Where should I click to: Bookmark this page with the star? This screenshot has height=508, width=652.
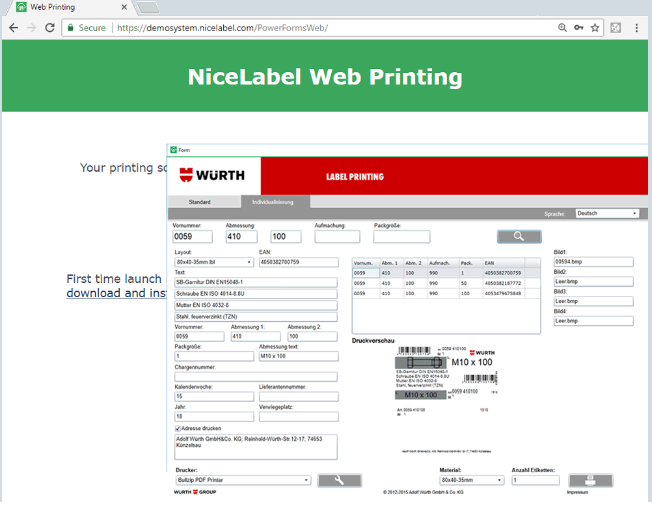point(595,28)
